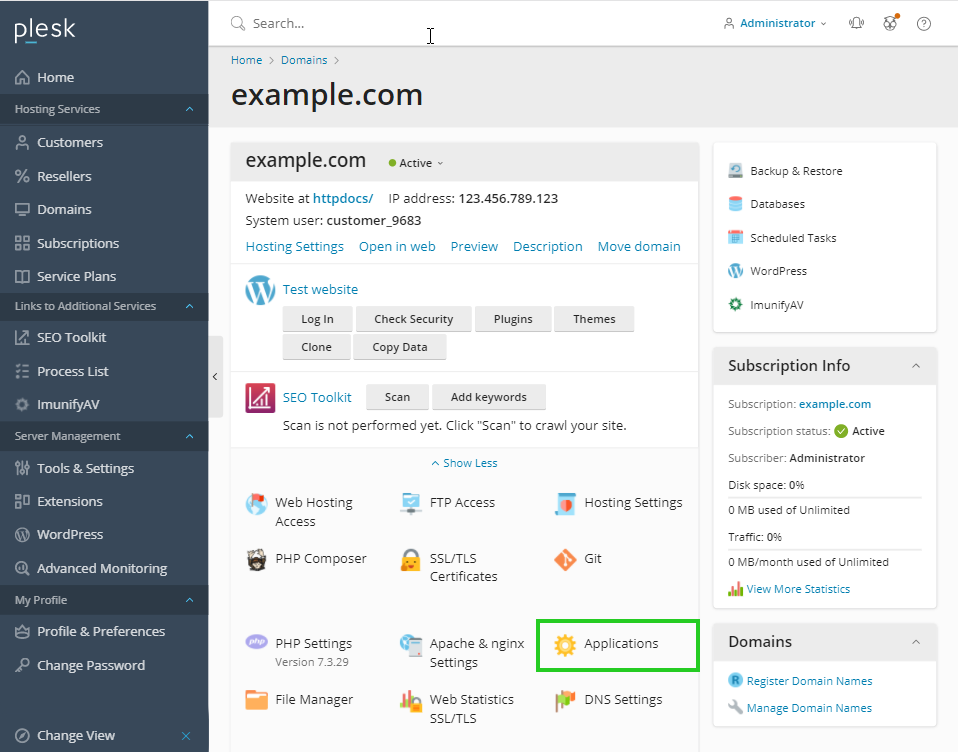Click the SSL/TLS Certificates padlock icon
This screenshot has width=958, height=752.
coord(410,559)
